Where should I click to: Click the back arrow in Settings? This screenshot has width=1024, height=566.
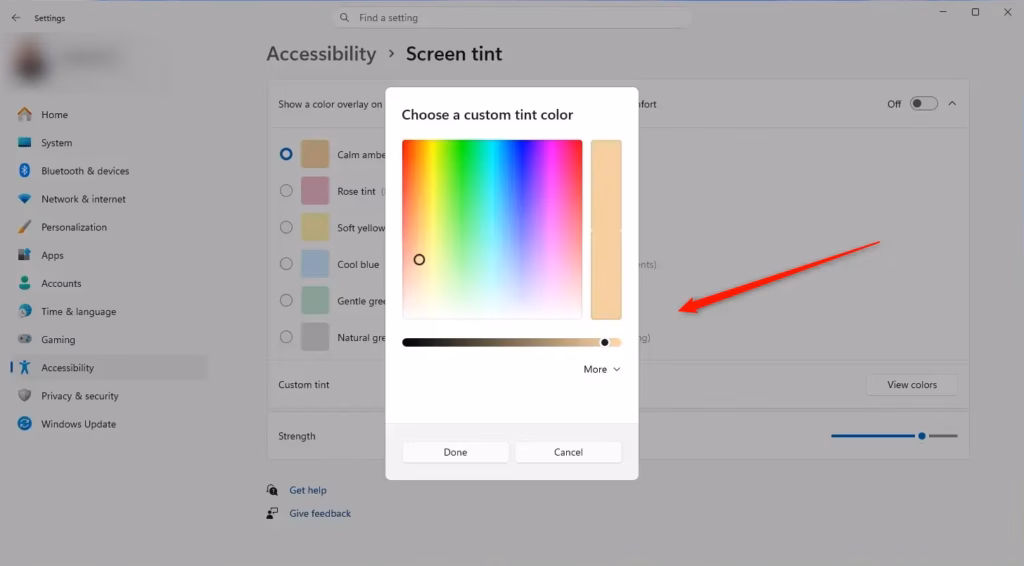pos(15,18)
